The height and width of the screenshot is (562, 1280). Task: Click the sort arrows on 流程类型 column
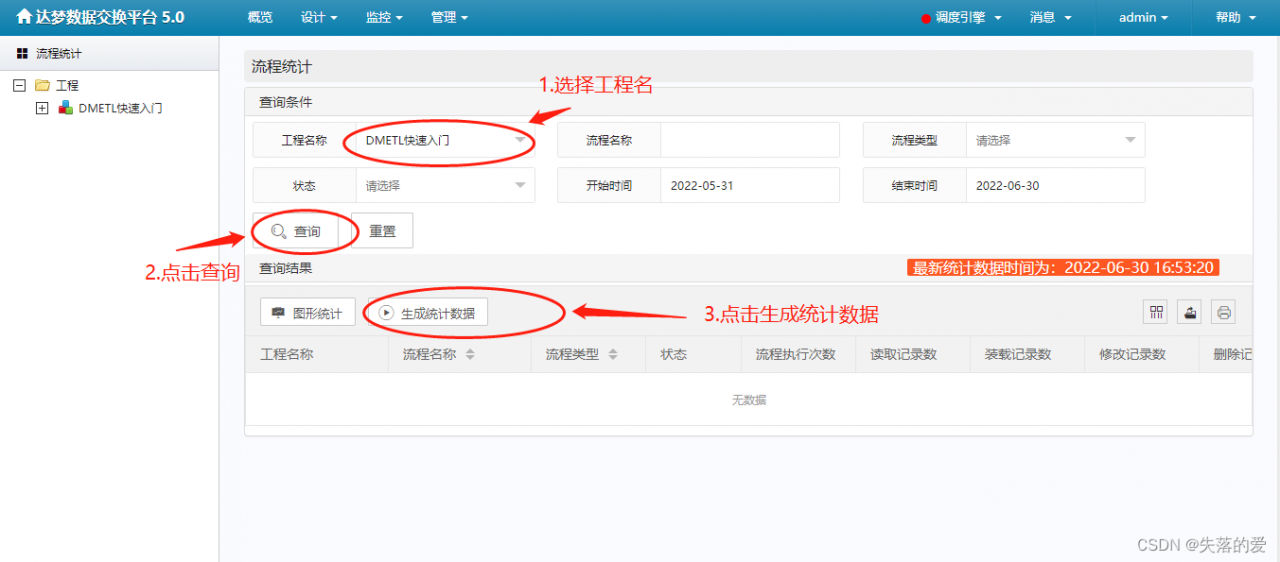tap(613, 354)
